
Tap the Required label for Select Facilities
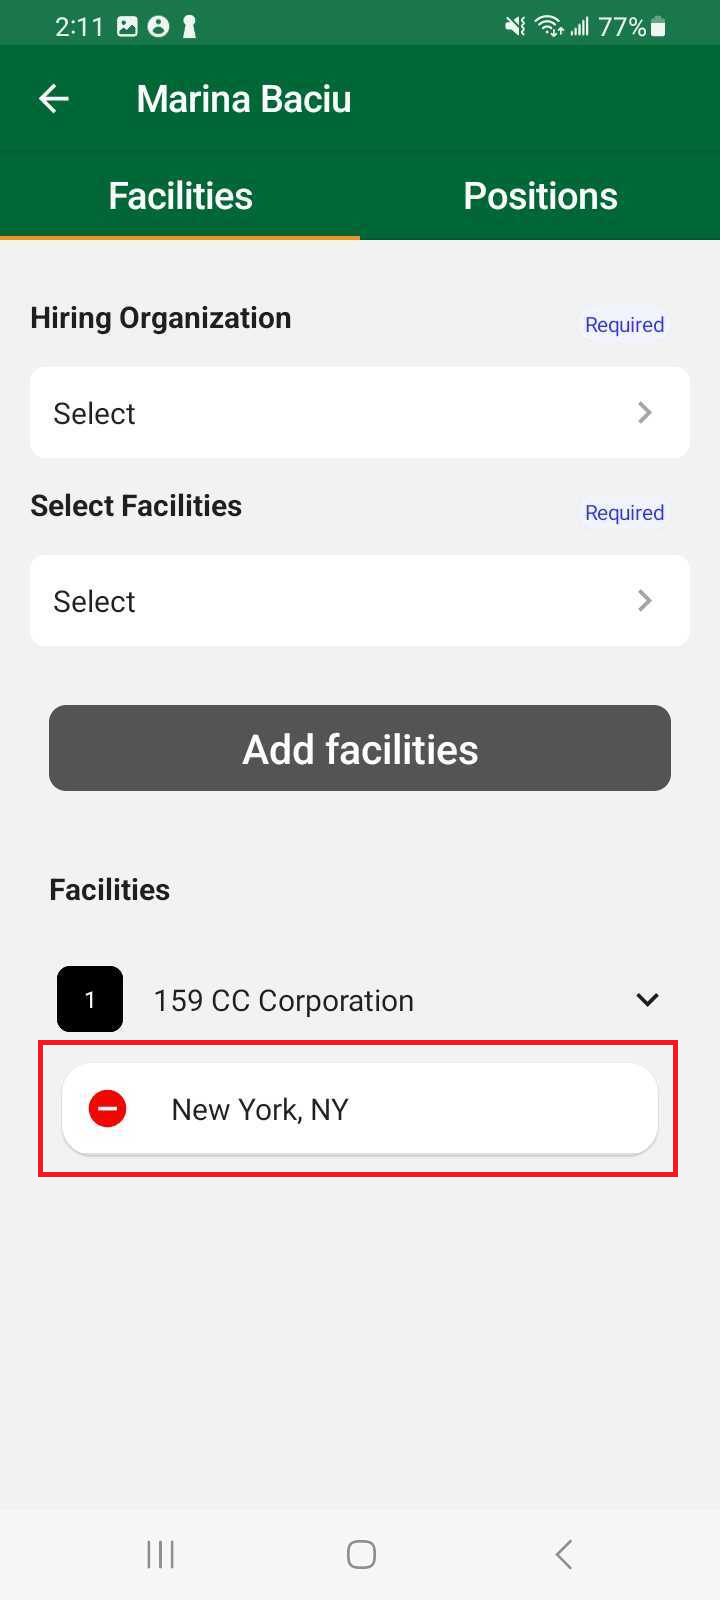[624, 513]
